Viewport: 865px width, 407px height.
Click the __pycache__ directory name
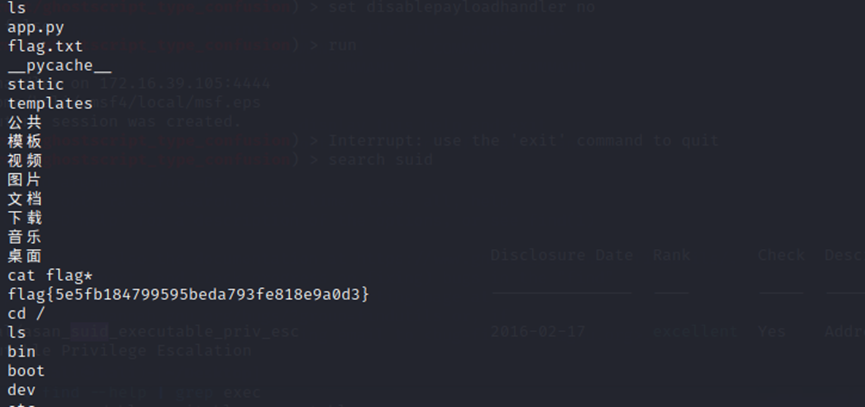pyautogui.click(x=60, y=66)
